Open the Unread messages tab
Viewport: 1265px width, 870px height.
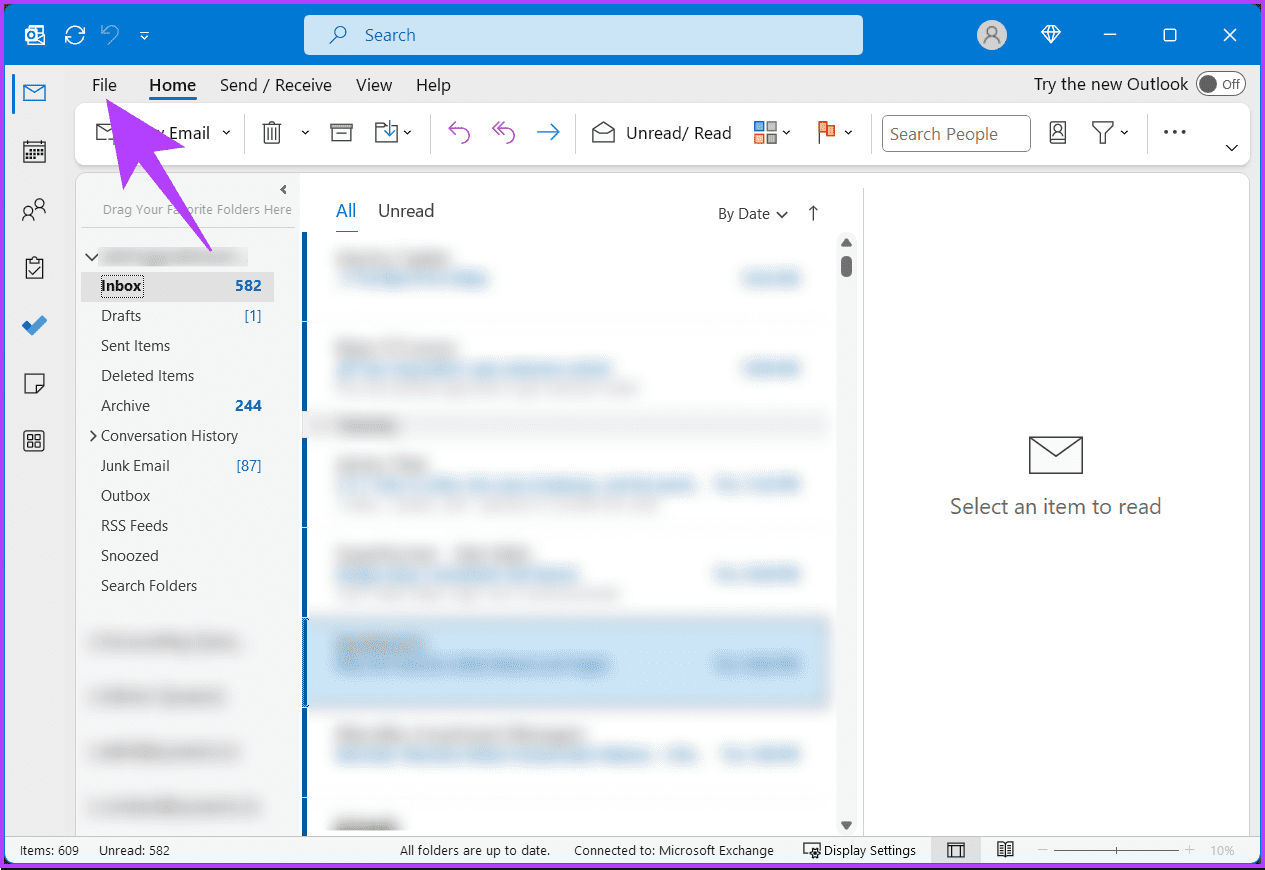tap(405, 210)
